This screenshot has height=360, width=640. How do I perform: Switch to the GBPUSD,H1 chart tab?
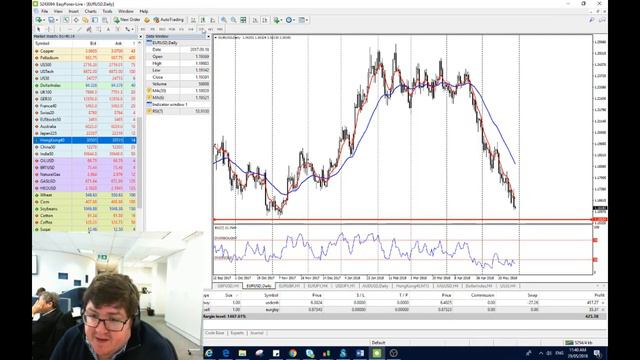pyautogui.click(x=228, y=286)
